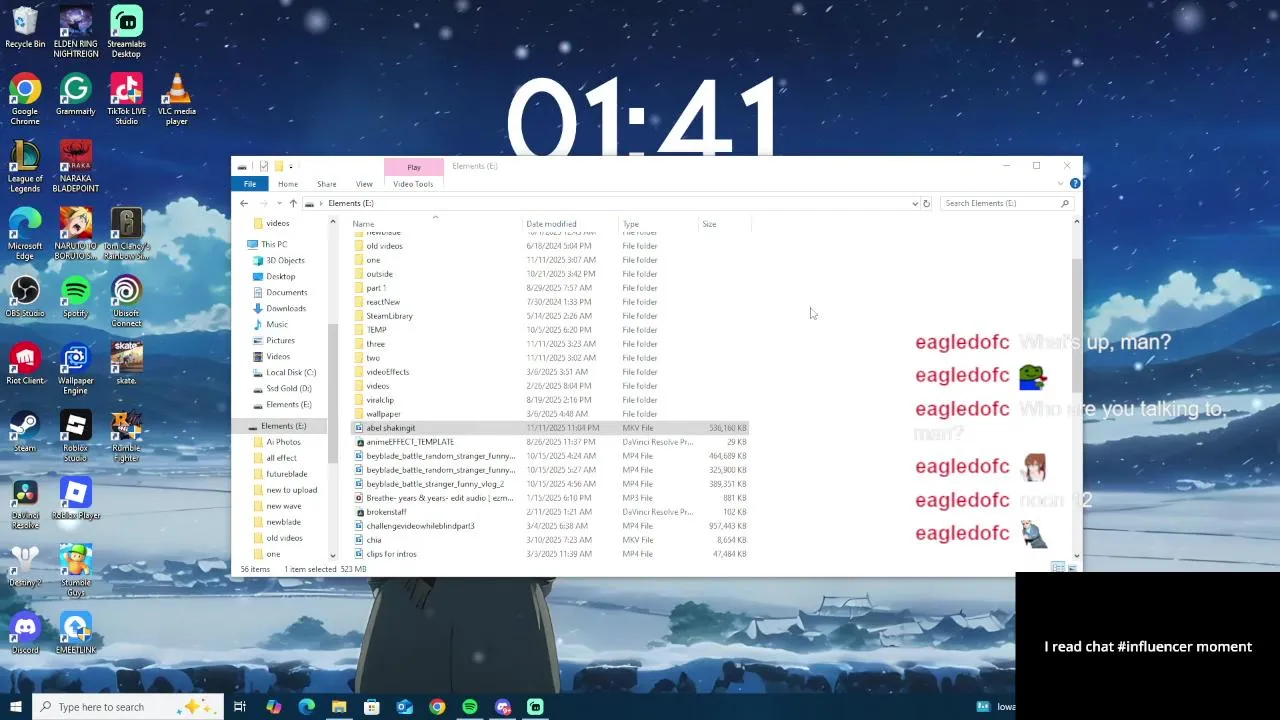1280x720 pixels.
Task: Open Microsoft Edge desktop icon
Action: [x=25, y=234]
